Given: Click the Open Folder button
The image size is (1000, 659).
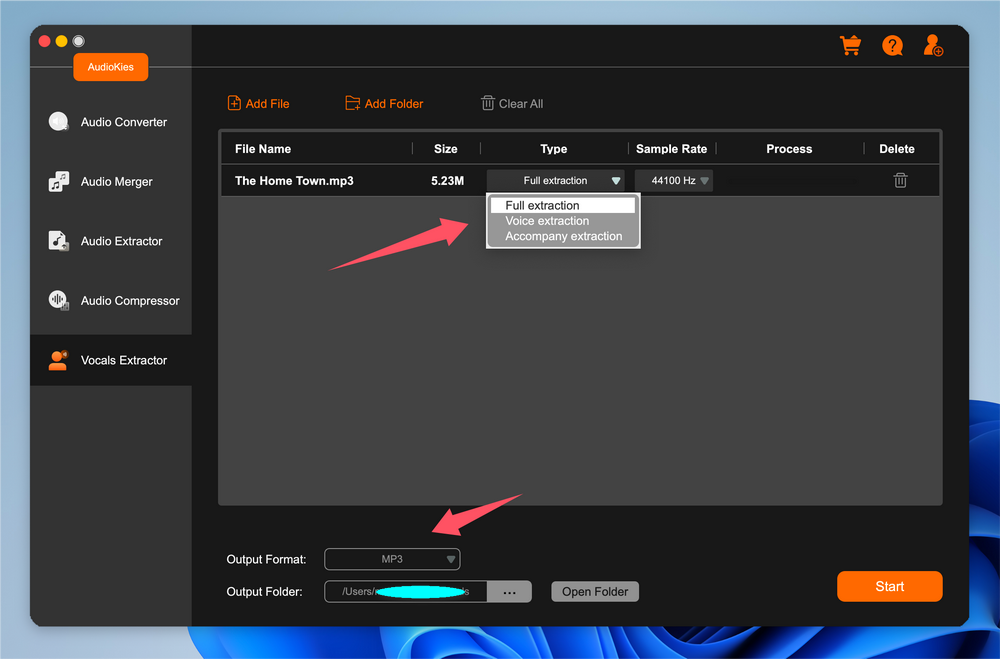Looking at the screenshot, I should [x=595, y=592].
